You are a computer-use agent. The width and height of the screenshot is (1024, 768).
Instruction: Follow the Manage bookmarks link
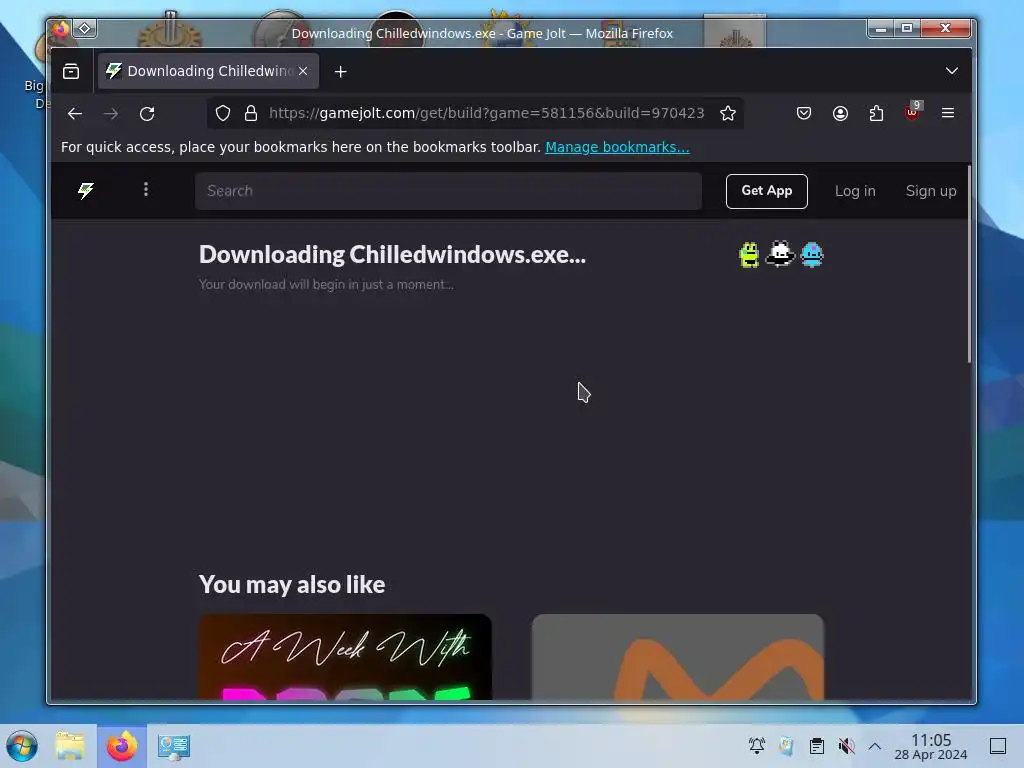coord(617,147)
